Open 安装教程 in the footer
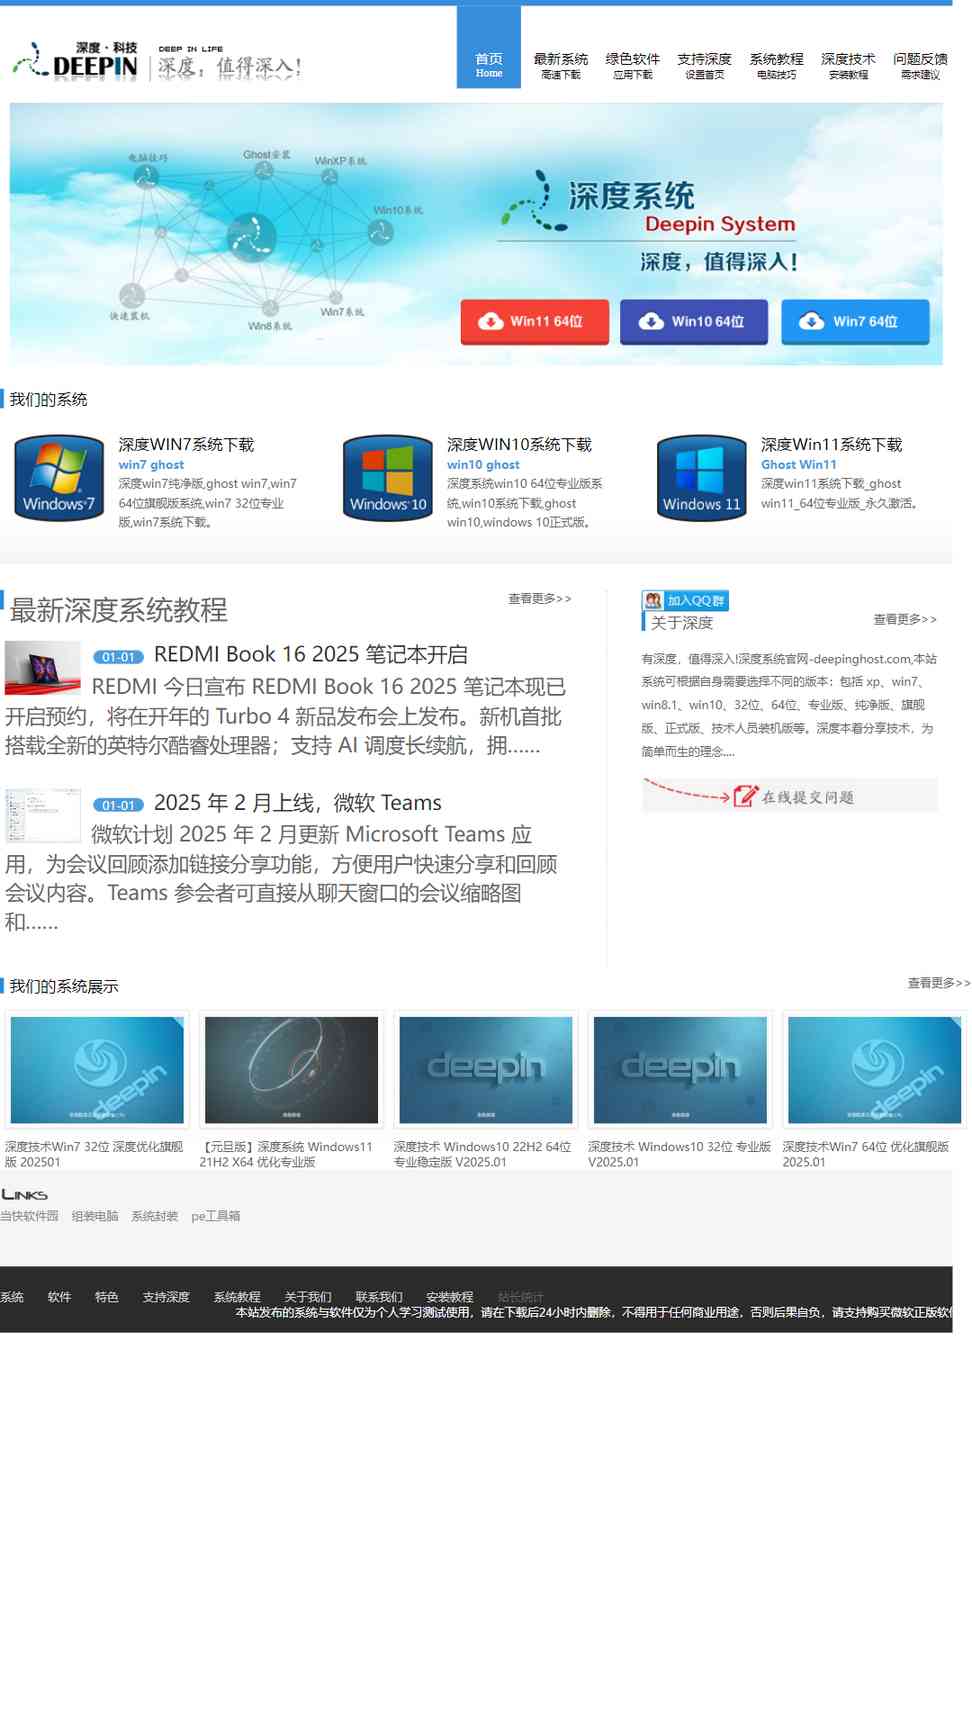This screenshot has height=1728, width=972. [x=450, y=1297]
